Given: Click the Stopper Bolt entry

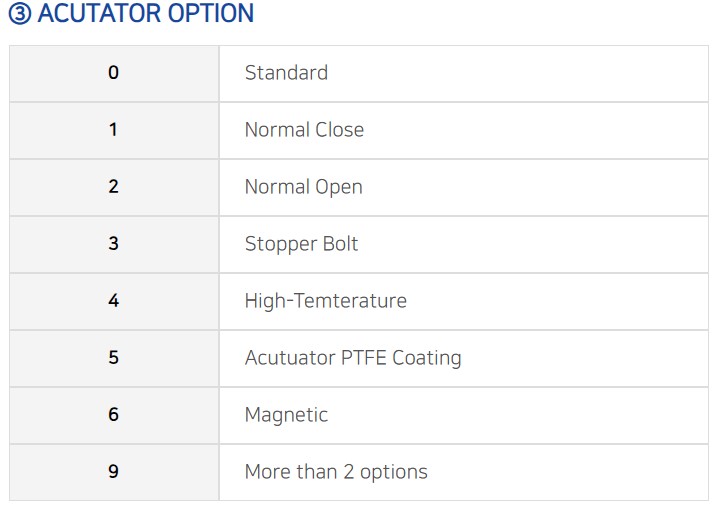Looking at the screenshot, I should point(301,244).
